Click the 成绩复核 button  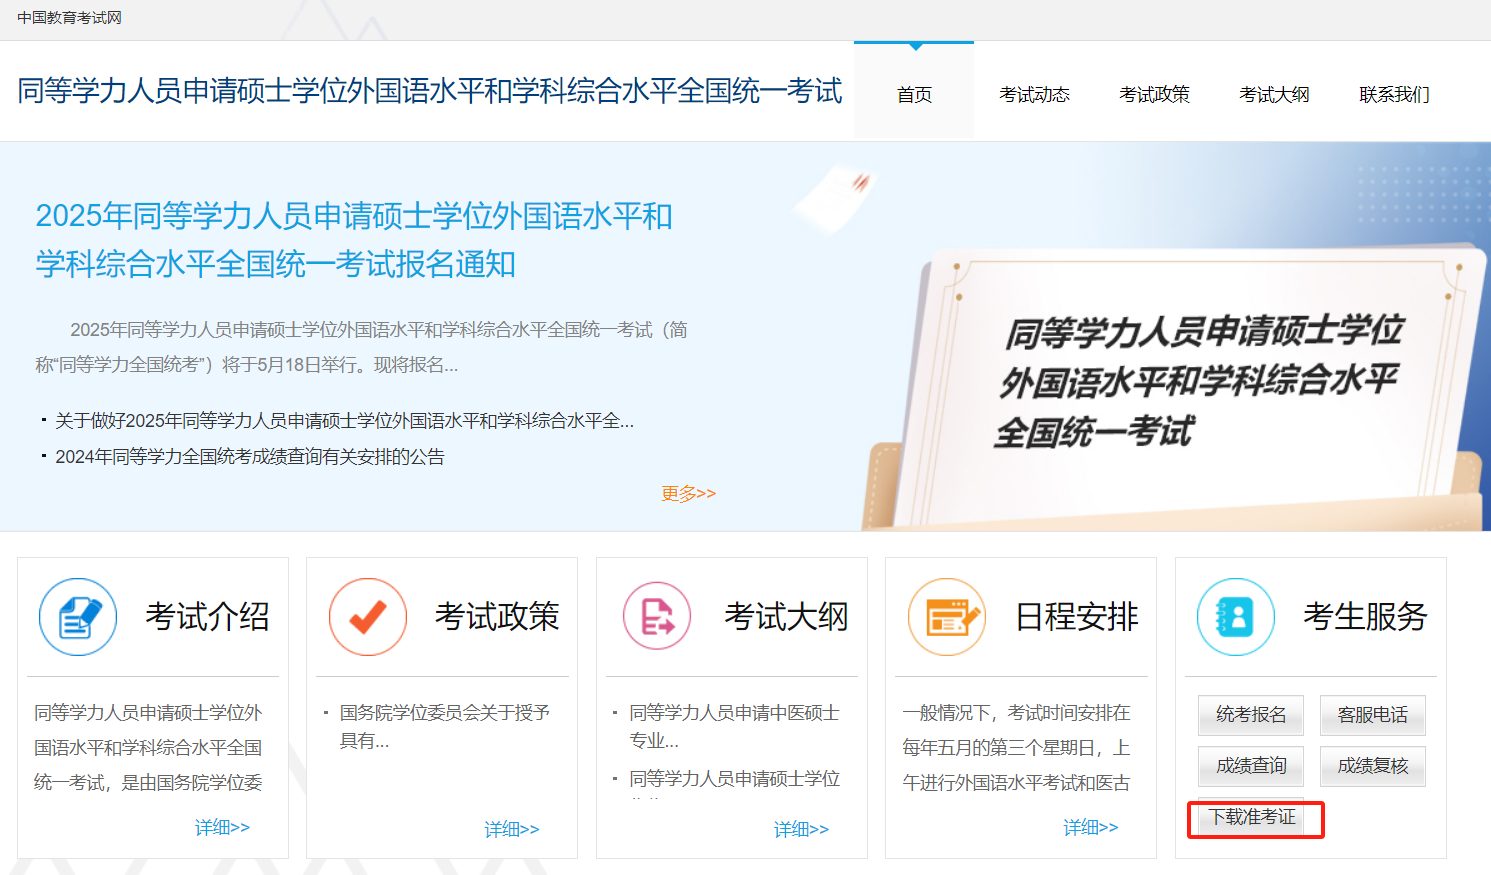pos(1373,766)
